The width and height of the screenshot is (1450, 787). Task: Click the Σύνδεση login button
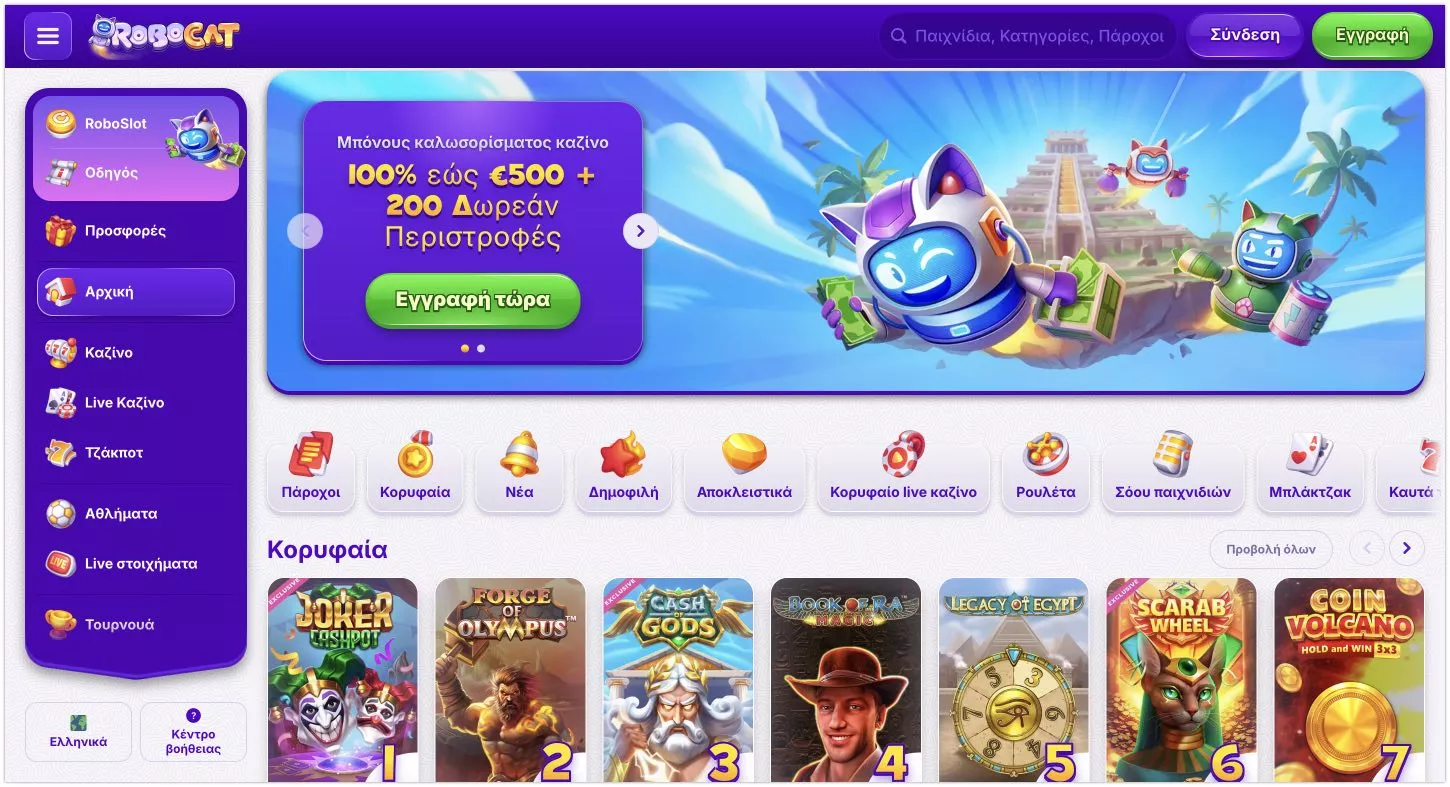click(x=1245, y=35)
